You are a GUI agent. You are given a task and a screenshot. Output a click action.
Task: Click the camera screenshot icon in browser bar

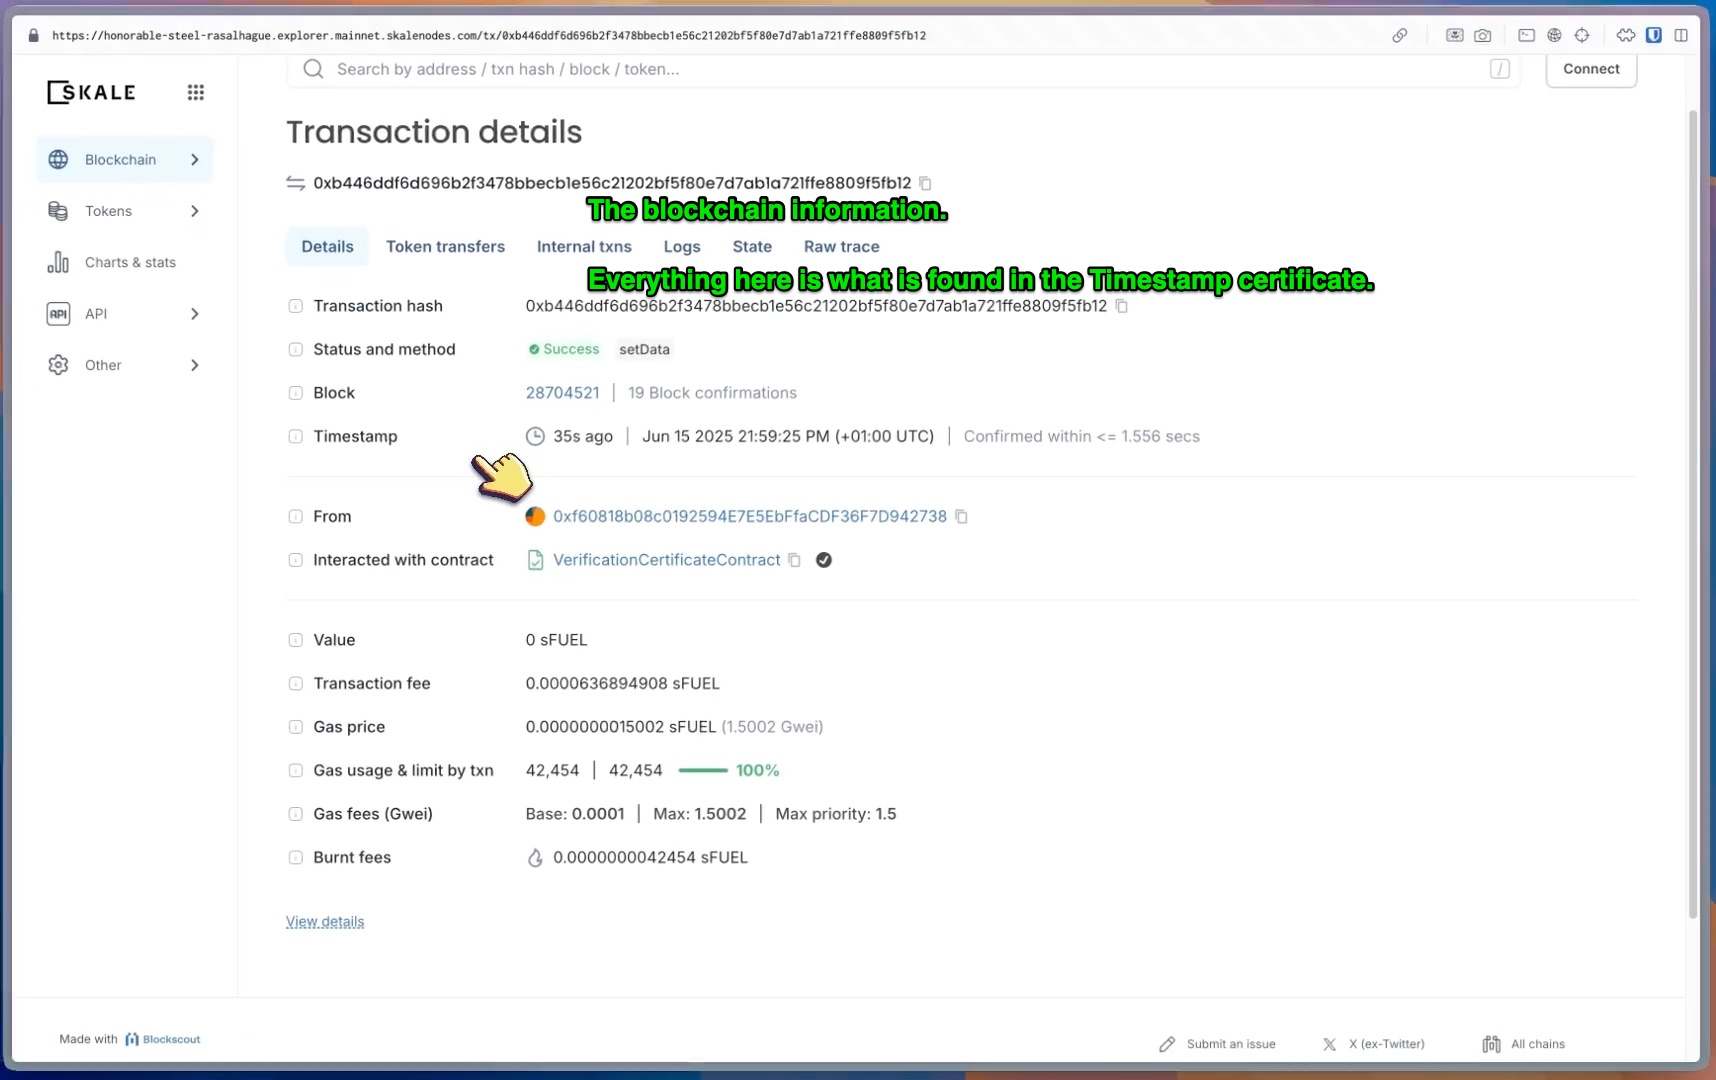coord(1483,35)
